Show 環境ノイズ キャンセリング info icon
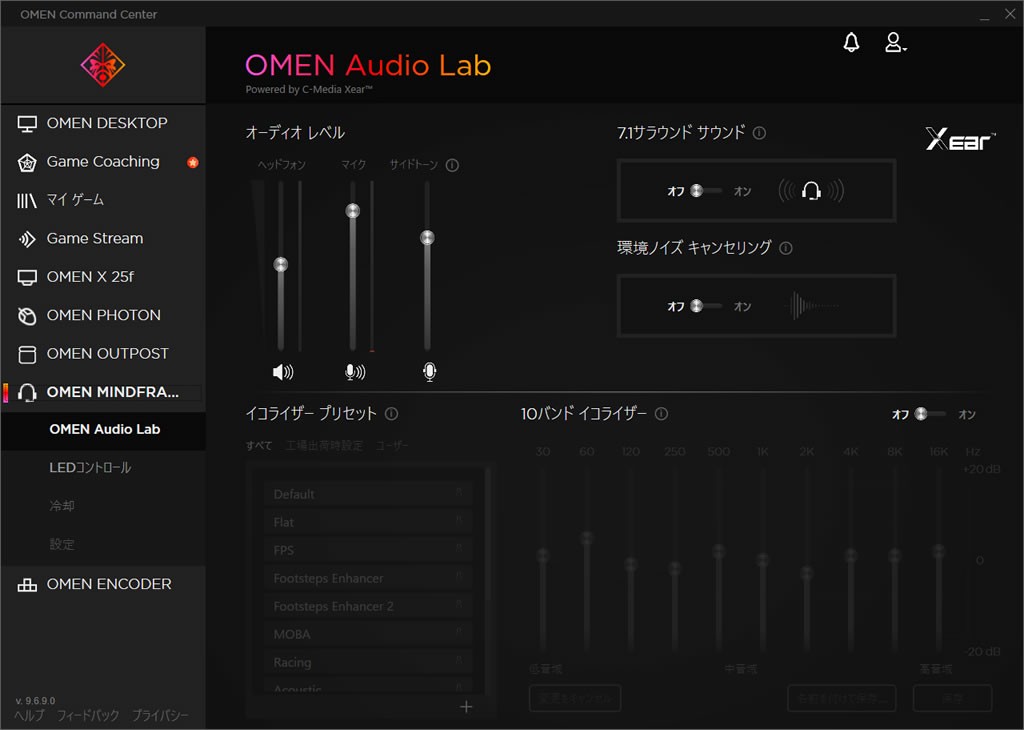Screen dimensions: 1024x730 [786, 248]
